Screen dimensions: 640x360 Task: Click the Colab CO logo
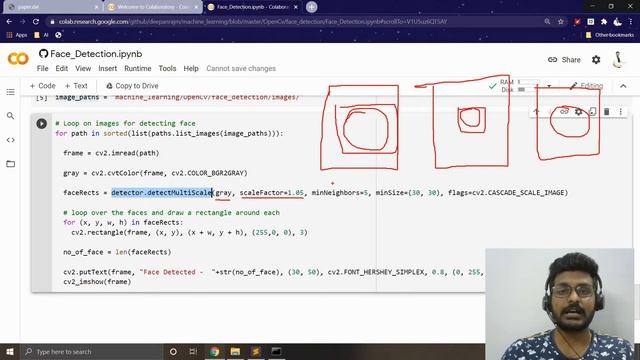pyautogui.click(x=18, y=59)
